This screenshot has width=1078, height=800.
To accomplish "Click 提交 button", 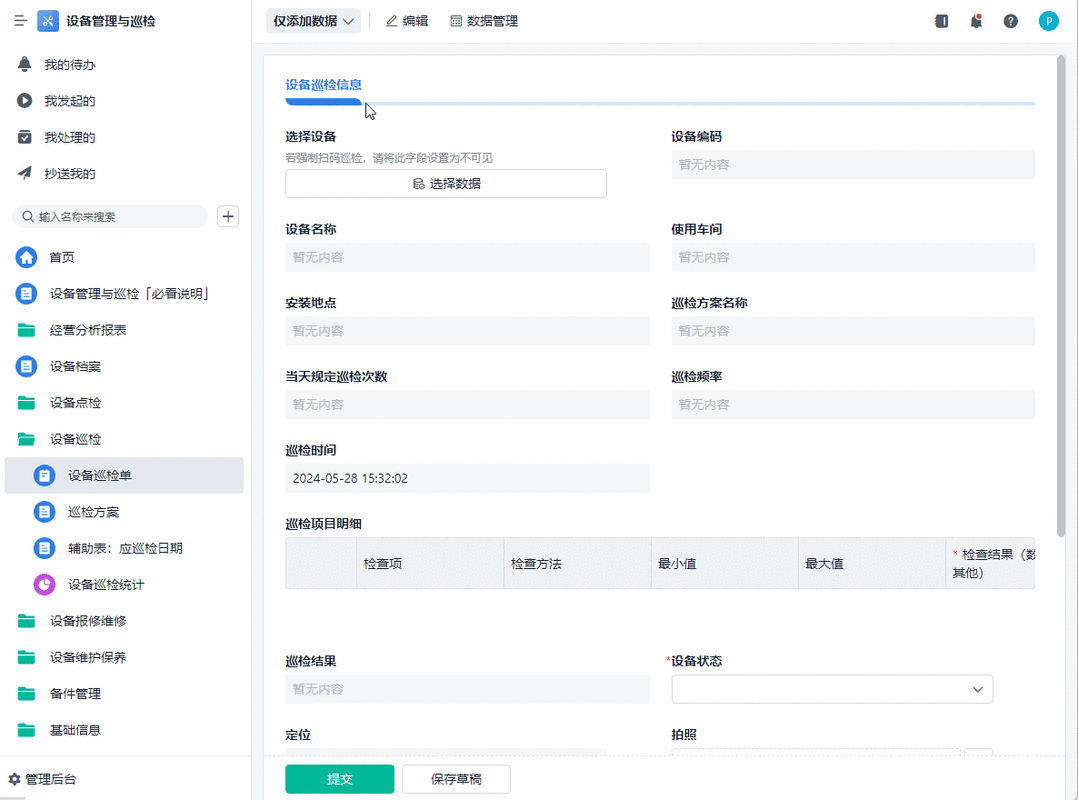I will click(x=340, y=779).
